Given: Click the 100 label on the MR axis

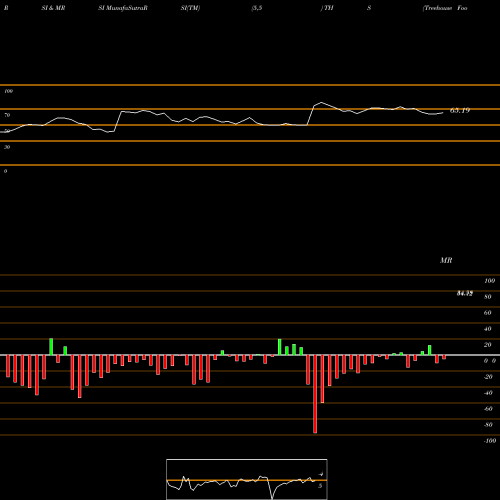Looking at the screenshot, I should coord(489,281).
